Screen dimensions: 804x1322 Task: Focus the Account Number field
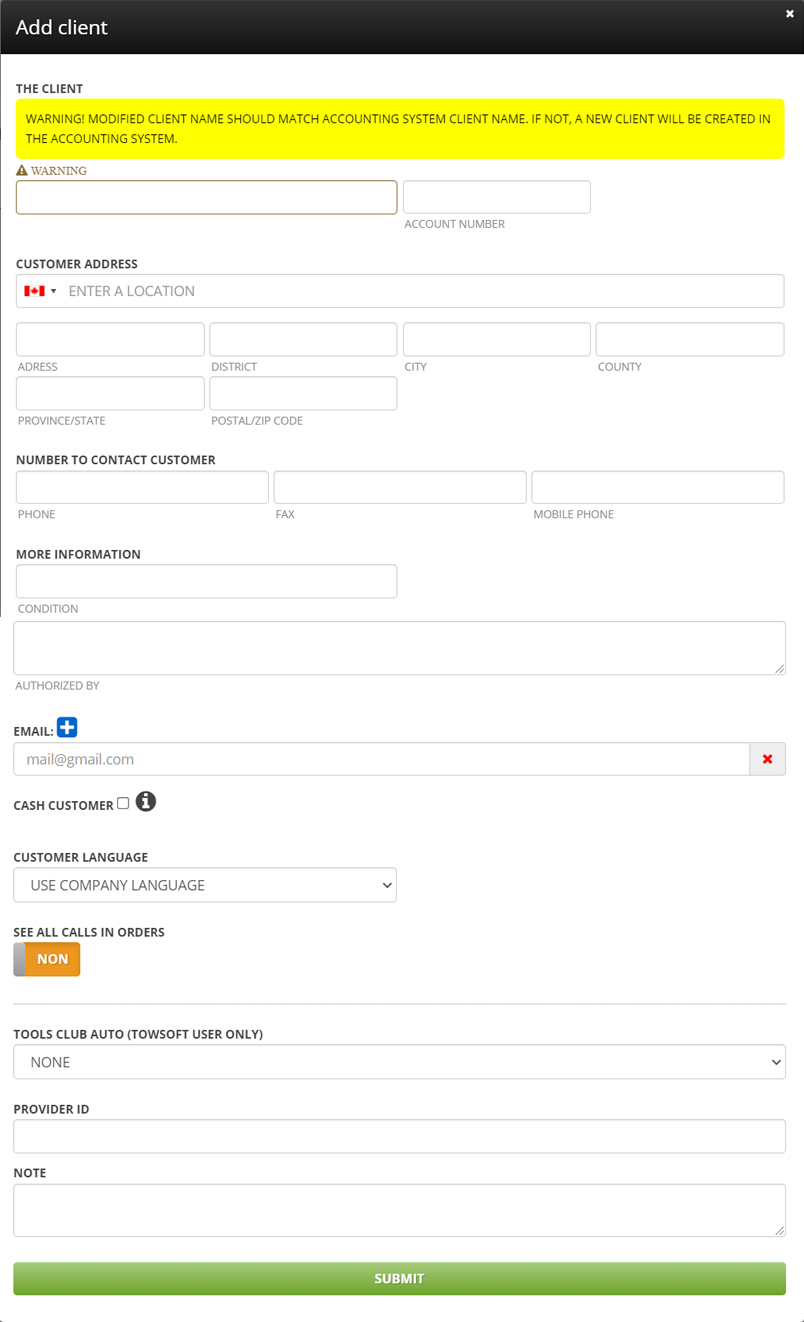496,197
